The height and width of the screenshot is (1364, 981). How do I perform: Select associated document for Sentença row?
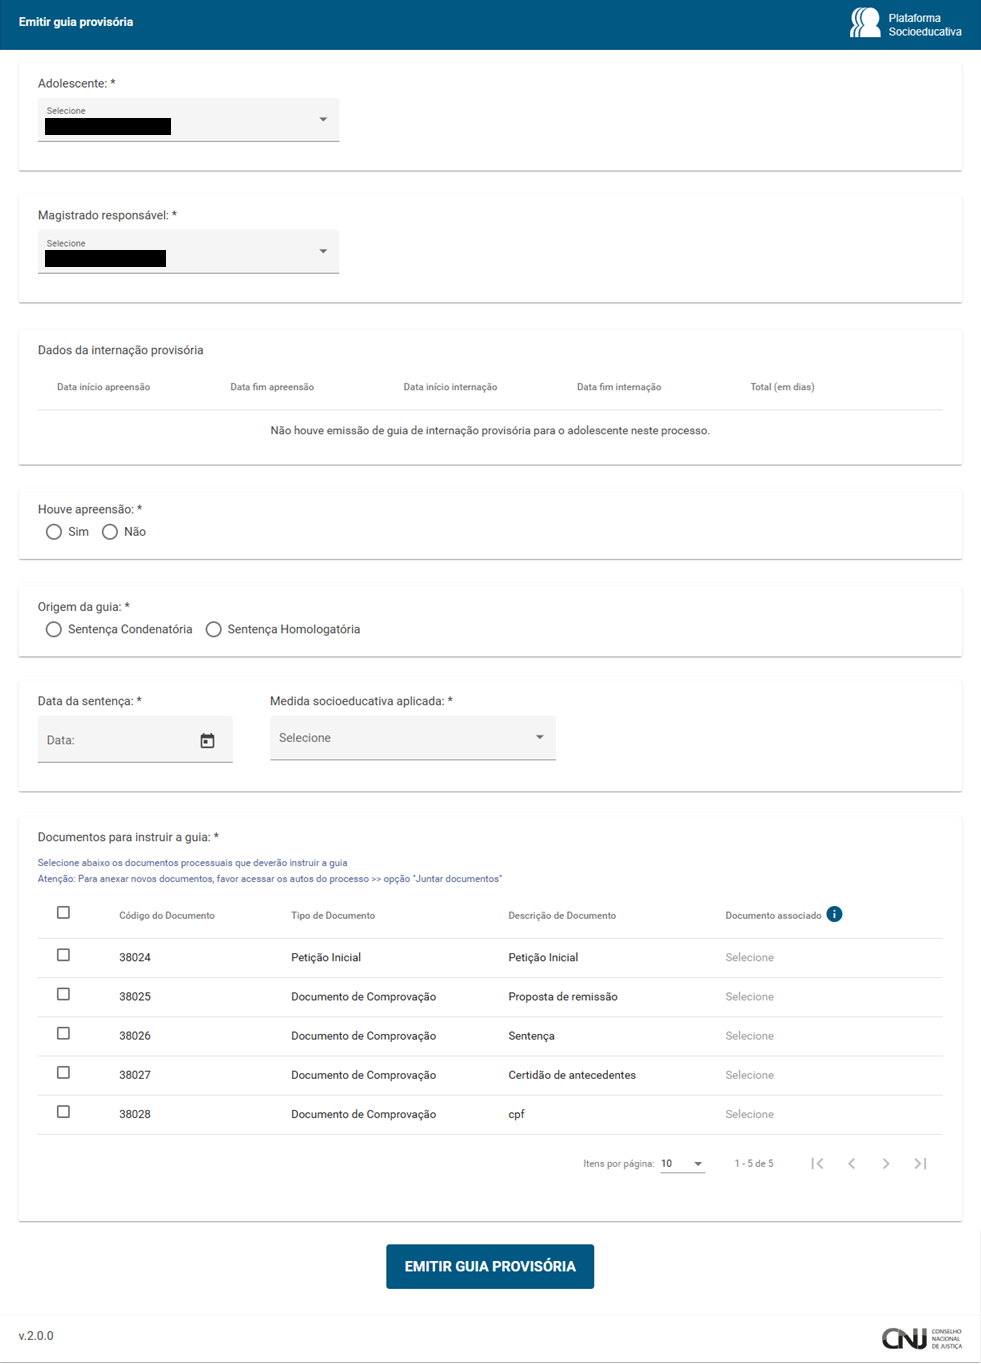point(749,1036)
